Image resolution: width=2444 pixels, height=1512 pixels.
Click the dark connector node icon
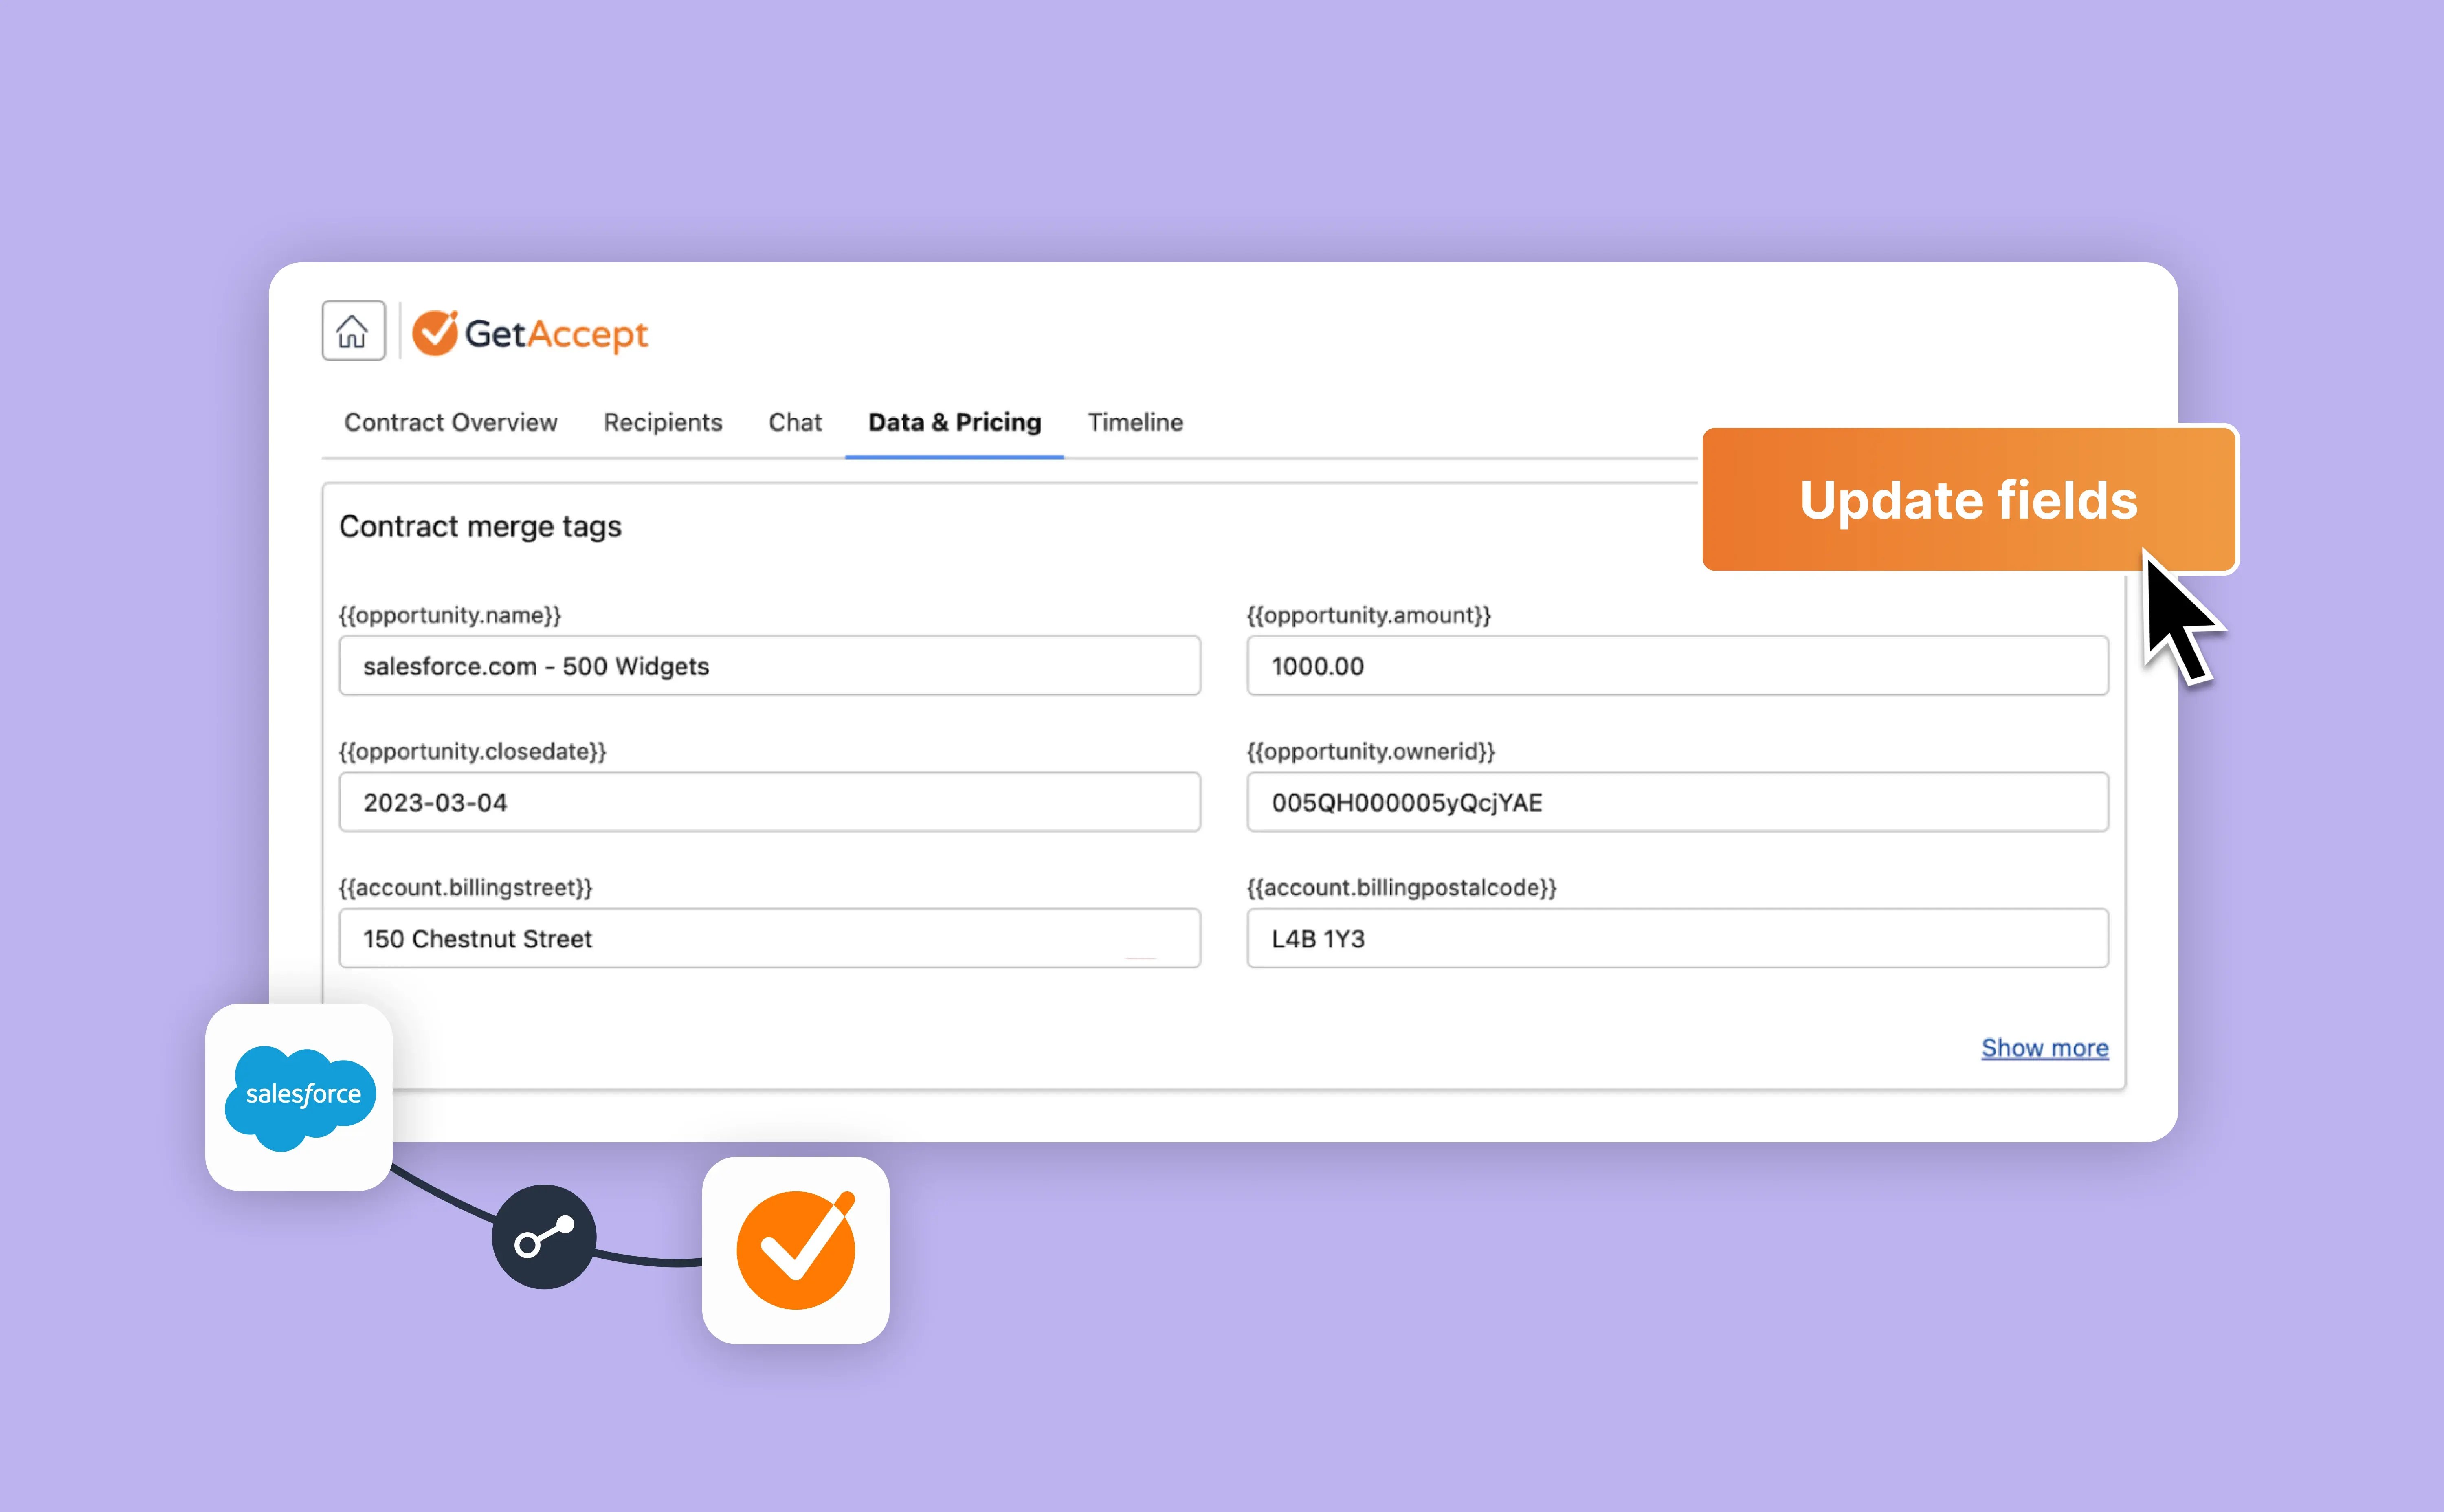click(x=544, y=1237)
